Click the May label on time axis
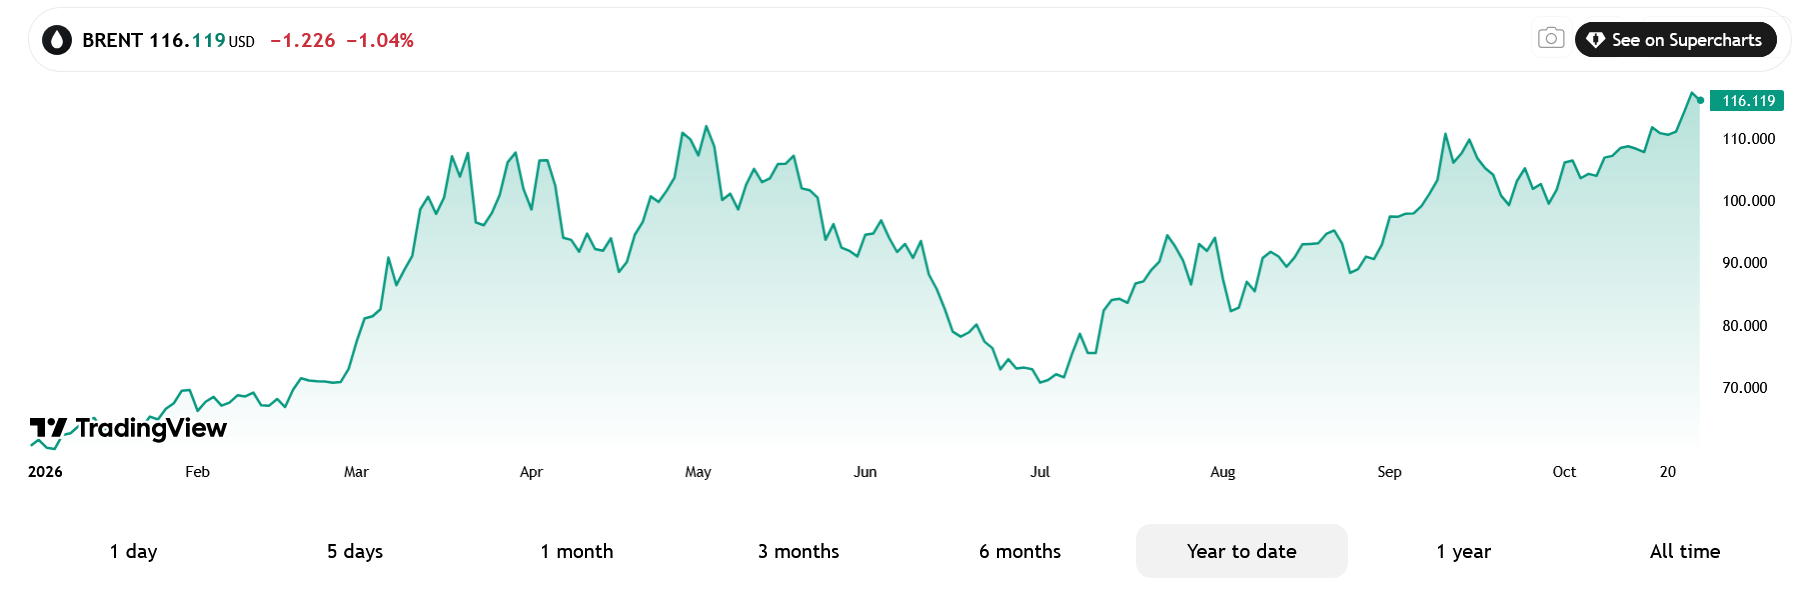This screenshot has width=1800, height=600. click(x=698, y=472)
